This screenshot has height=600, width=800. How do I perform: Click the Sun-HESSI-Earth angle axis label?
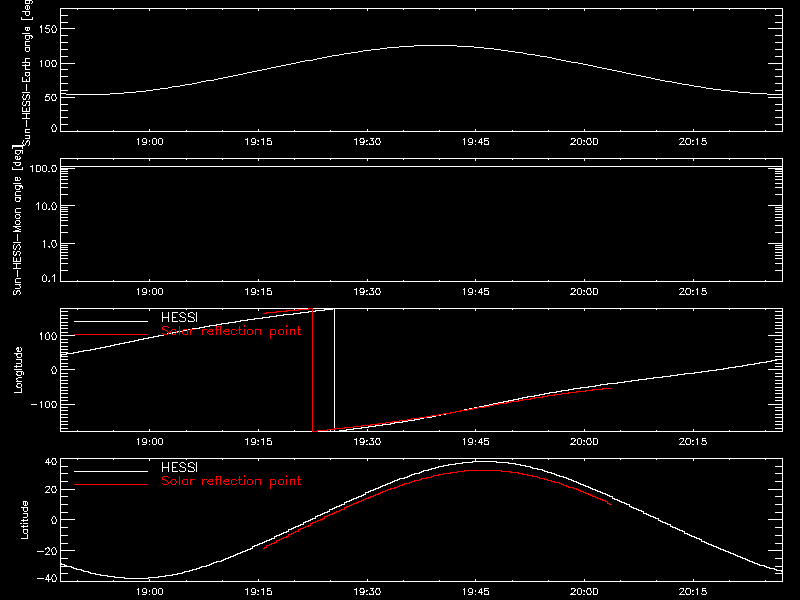[x=27, y=71]
